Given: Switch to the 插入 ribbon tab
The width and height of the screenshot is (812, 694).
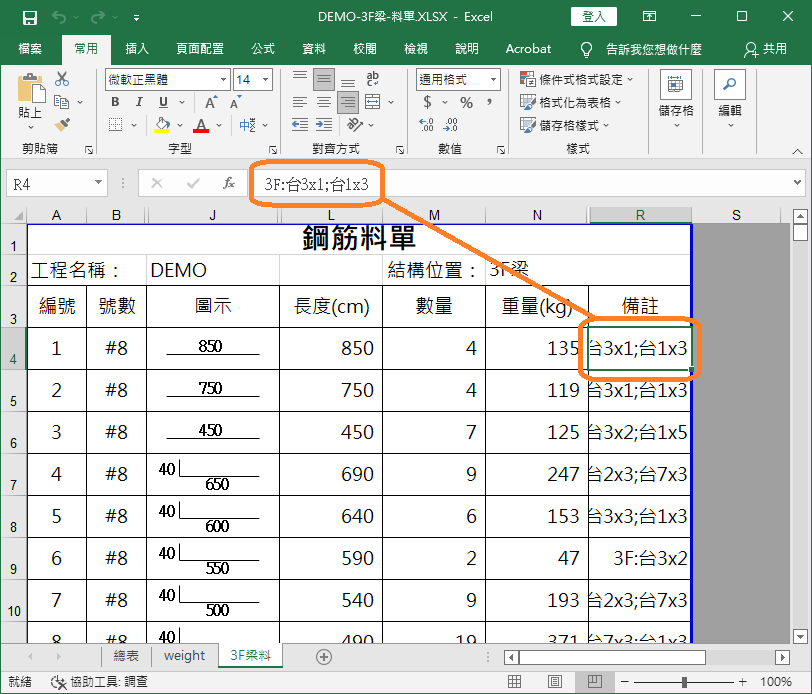Looking at the screenshot, I should (x=137, y=49).
